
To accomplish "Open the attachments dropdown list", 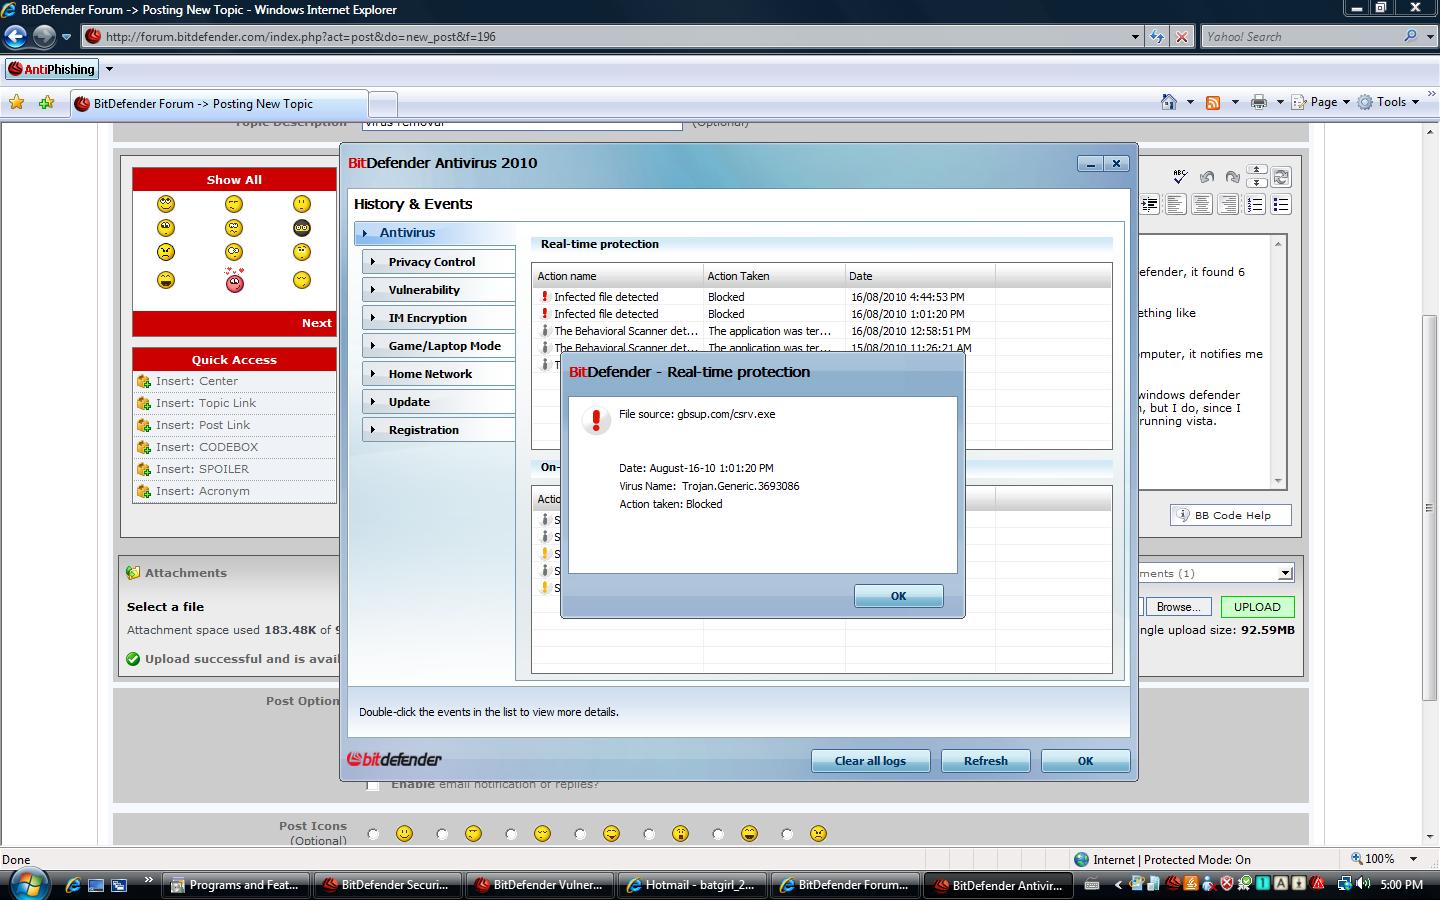I will (1285, 573).
